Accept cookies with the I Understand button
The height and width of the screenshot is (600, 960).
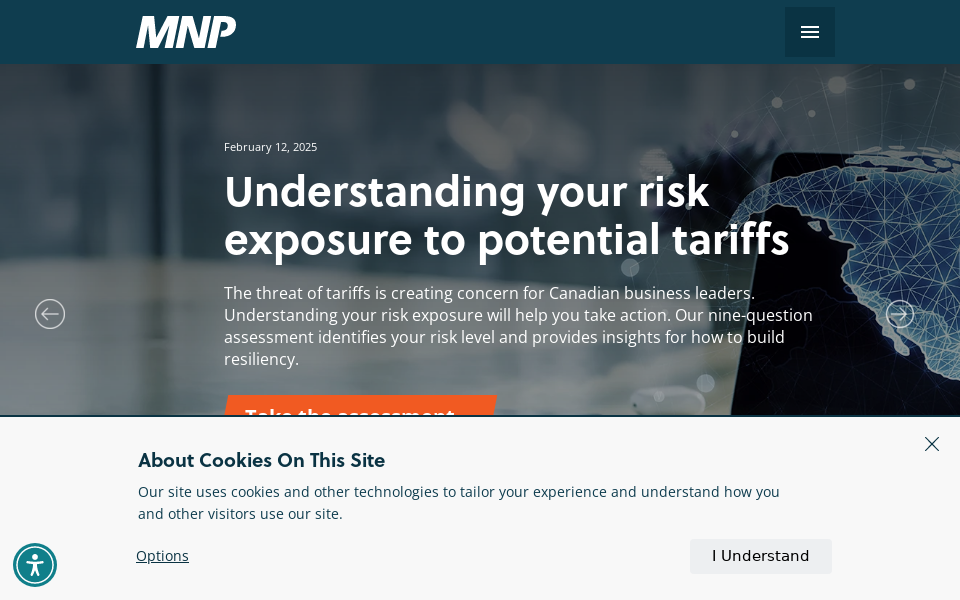coord(760,556)
